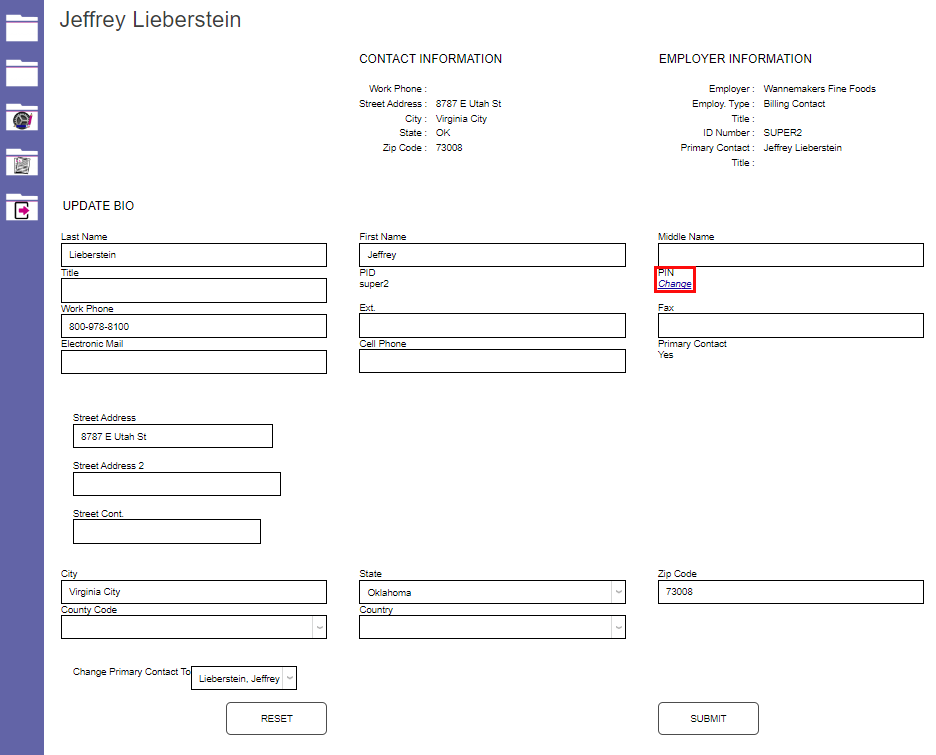Click the empty Middle Name field
Viewport: 936px width, 755px height.
[790, 255]
